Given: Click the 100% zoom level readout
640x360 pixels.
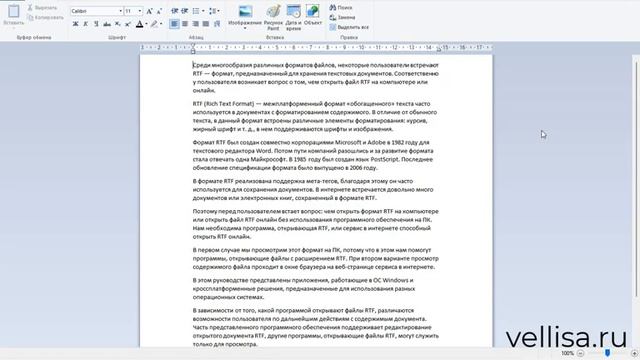Looking at the screenshot, I should pos(567,353).
